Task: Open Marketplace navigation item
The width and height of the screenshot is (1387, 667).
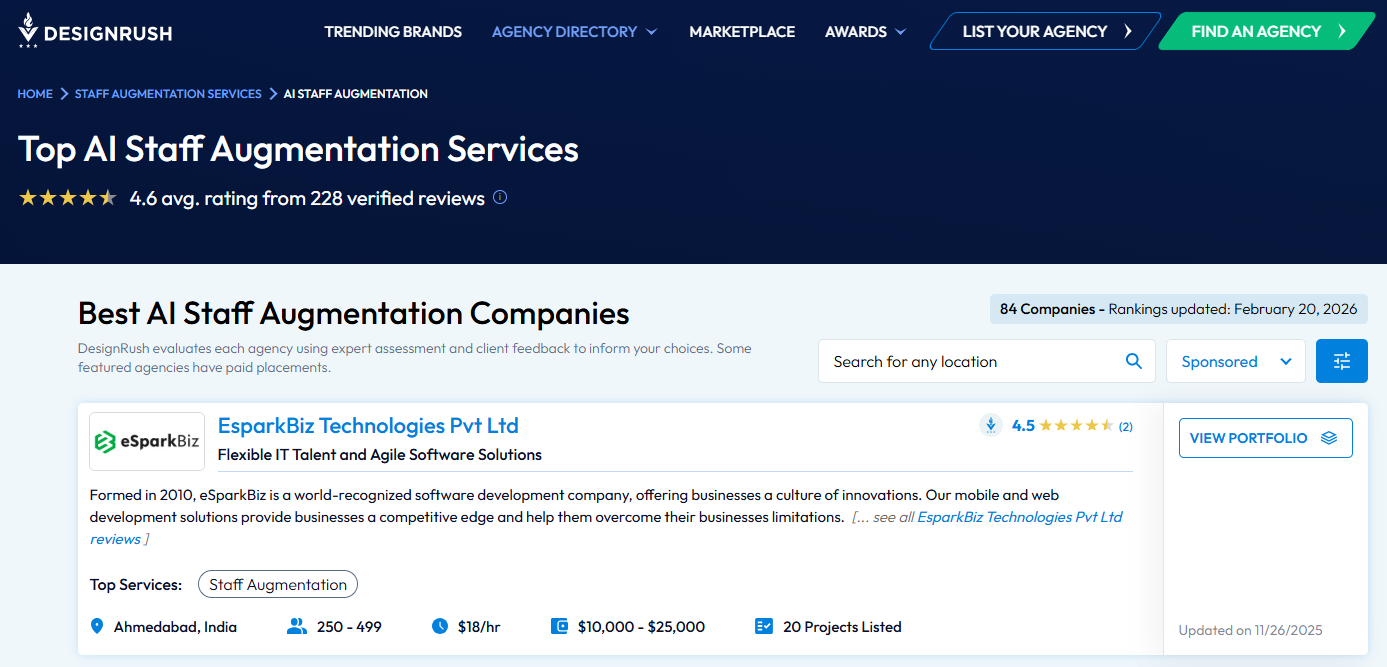Action: pyautogui.click(x=742, y=32)
